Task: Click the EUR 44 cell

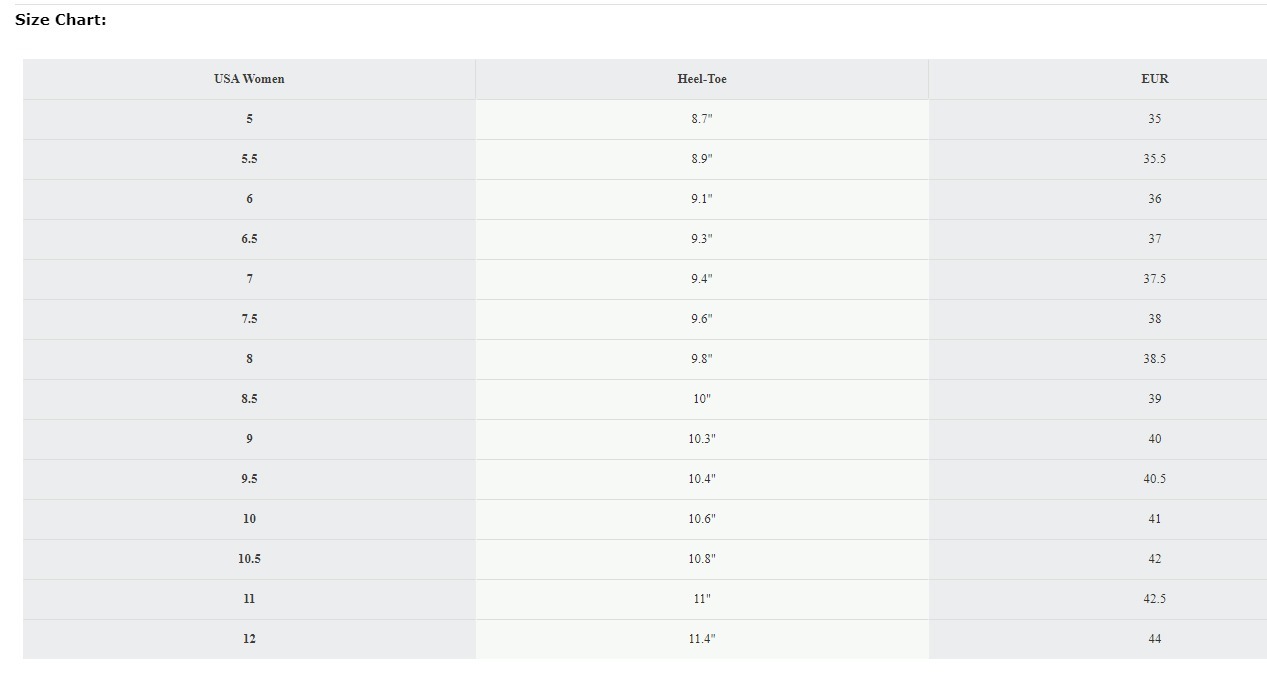Action: pyautogui.click(x=1154, y=639)
